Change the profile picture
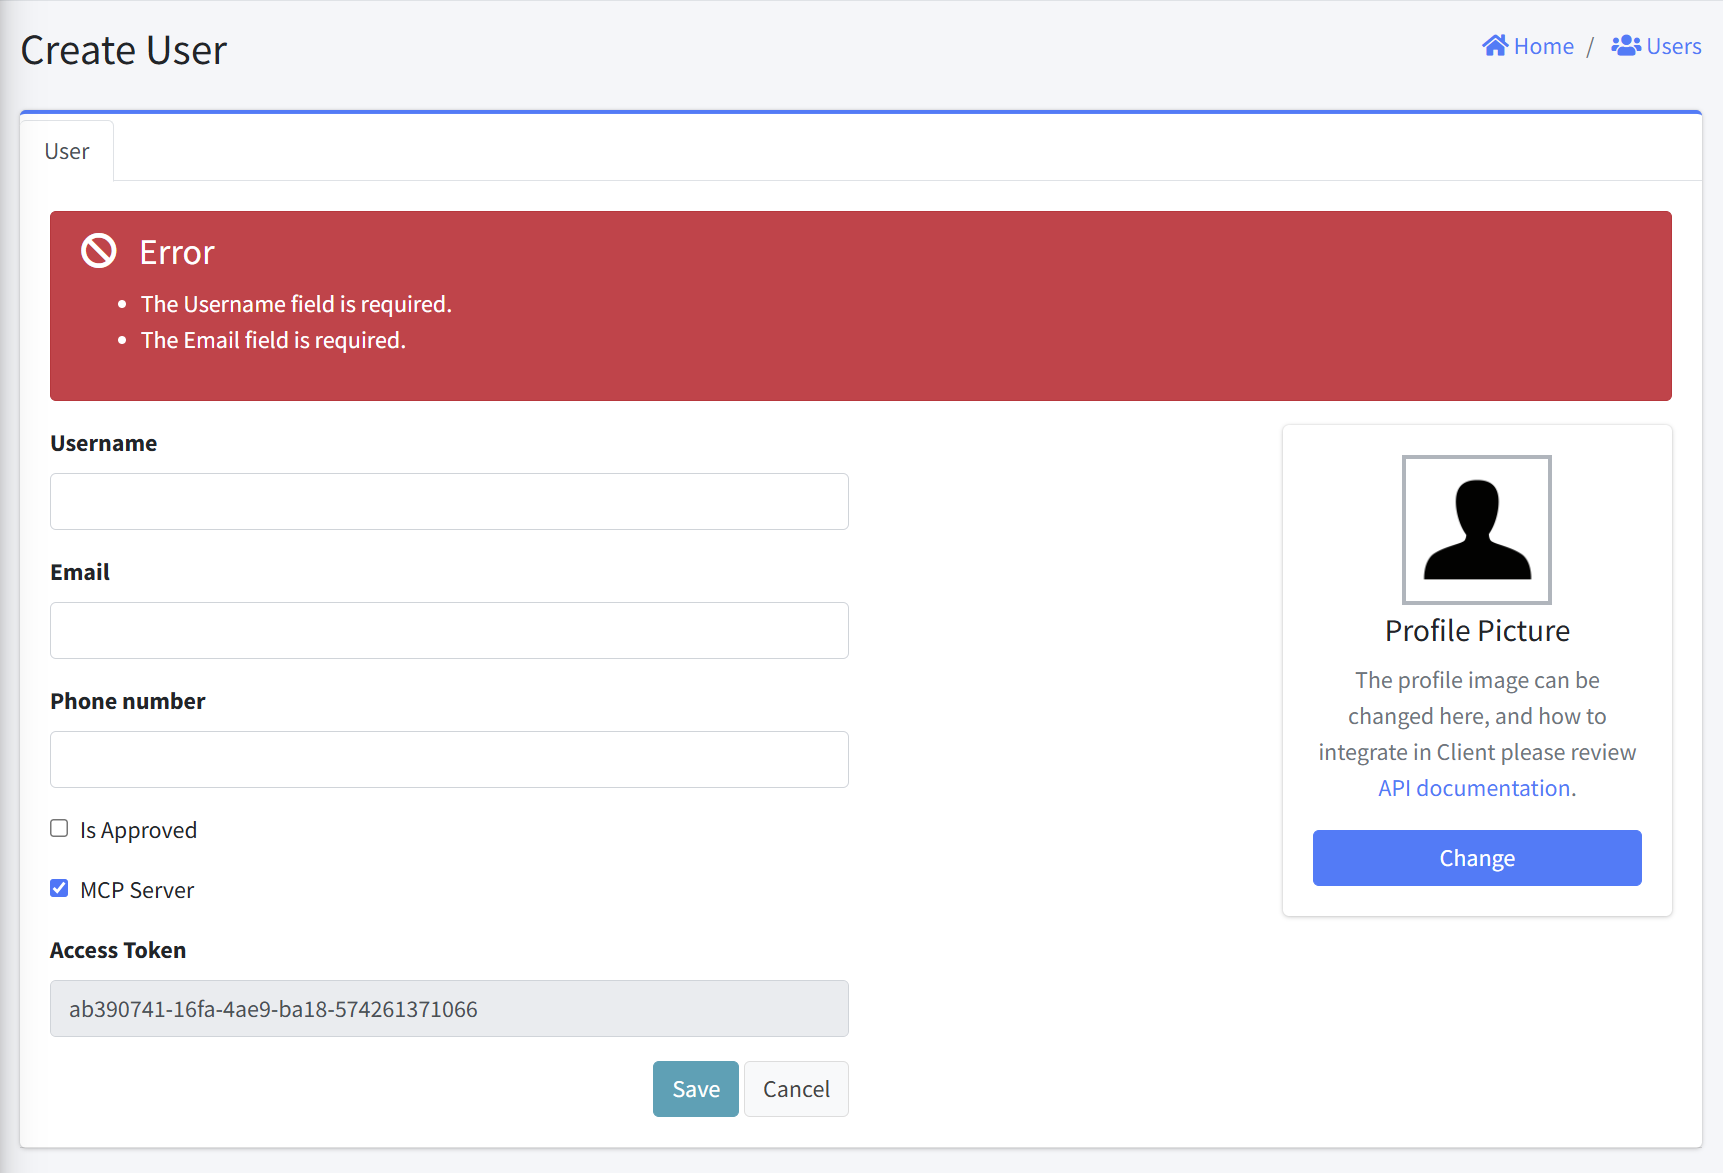 click(1477, 858)
